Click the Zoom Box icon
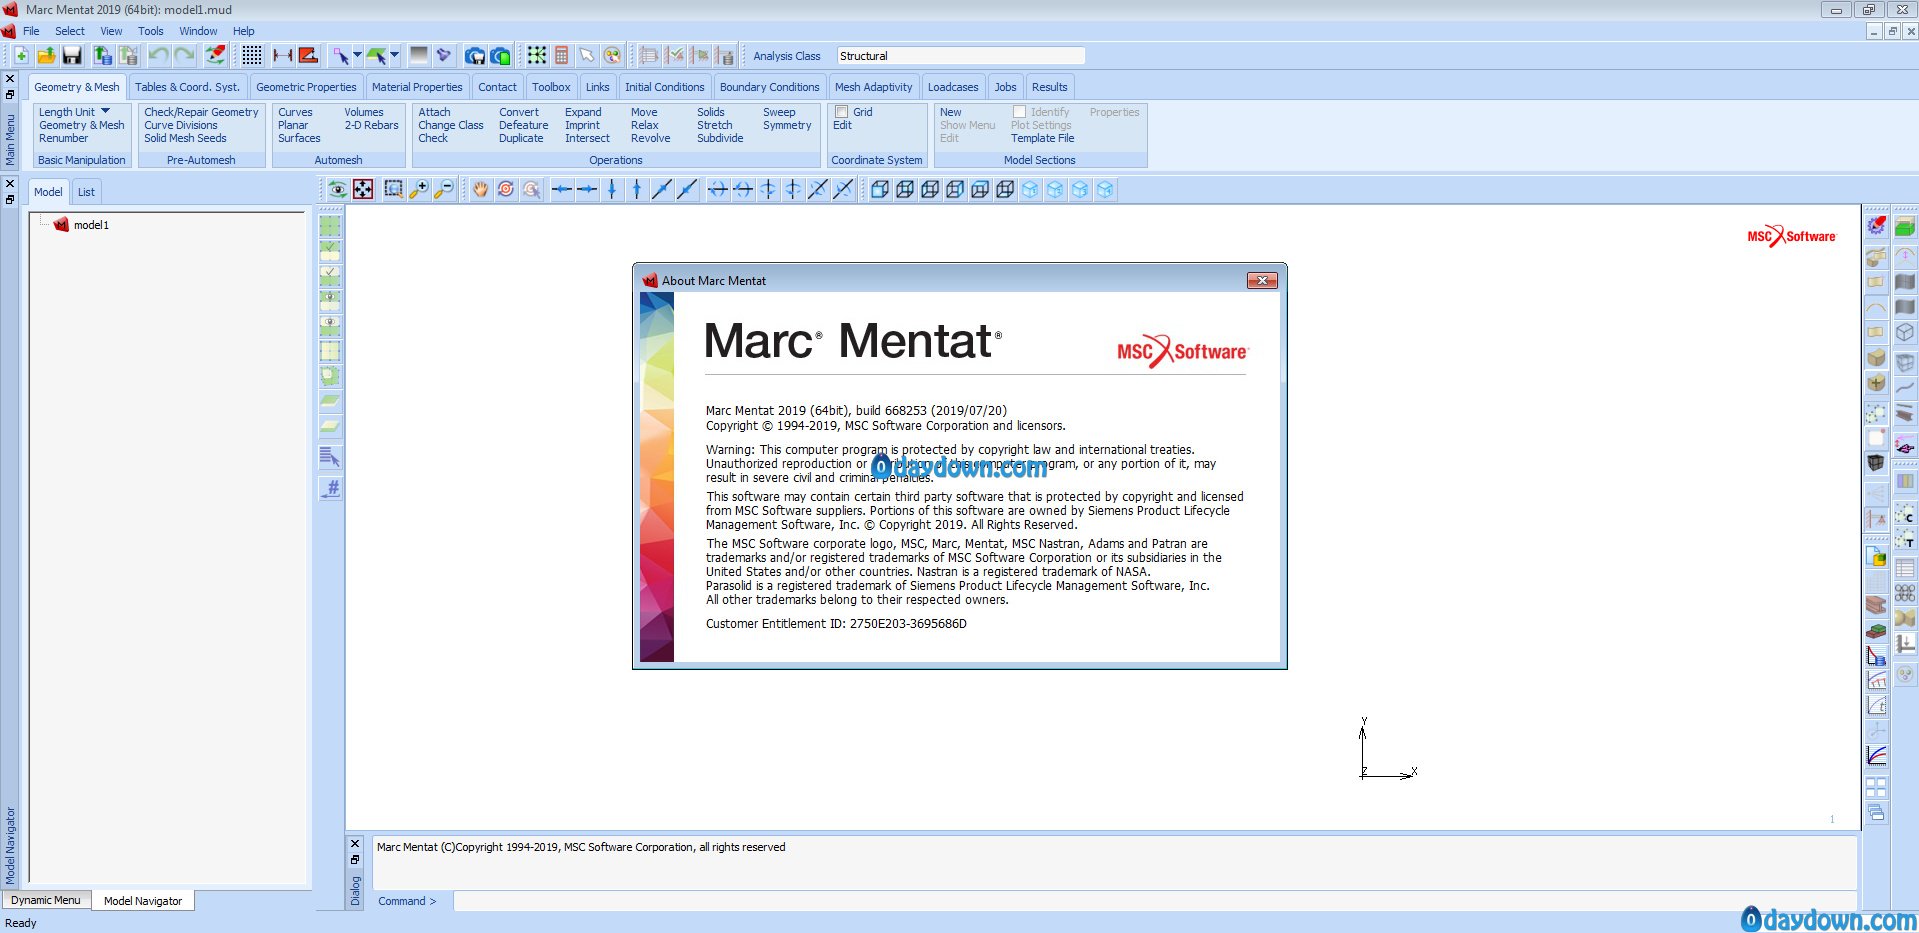The height and width of the screenshot is (933, 1919). 394,189
